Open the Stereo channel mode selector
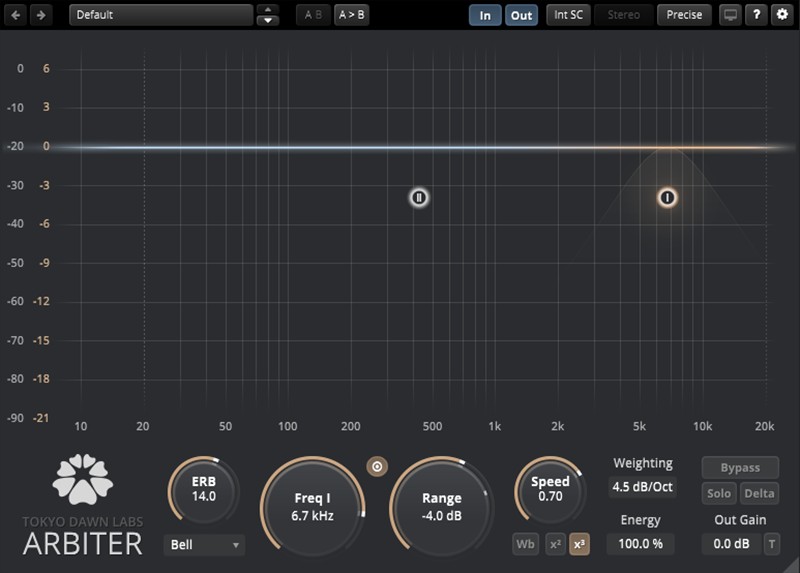 pyautogui.click(x=623, y=15)
